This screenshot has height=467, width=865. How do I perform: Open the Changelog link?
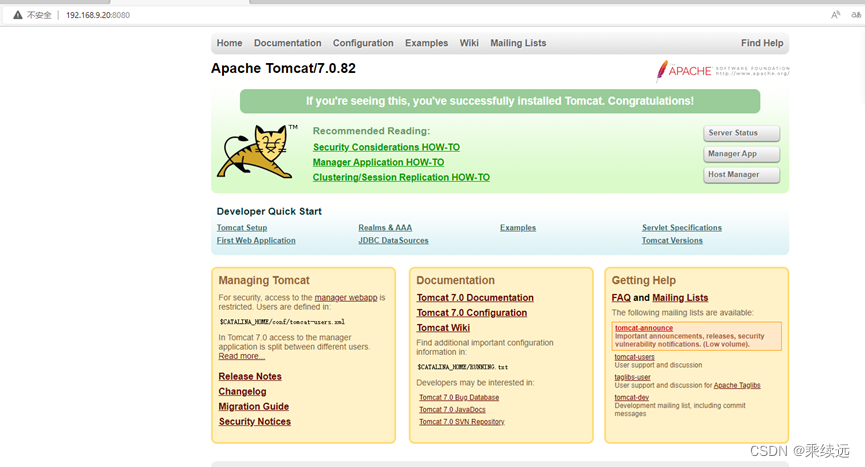pyautogui.click(x=242, y=391)
